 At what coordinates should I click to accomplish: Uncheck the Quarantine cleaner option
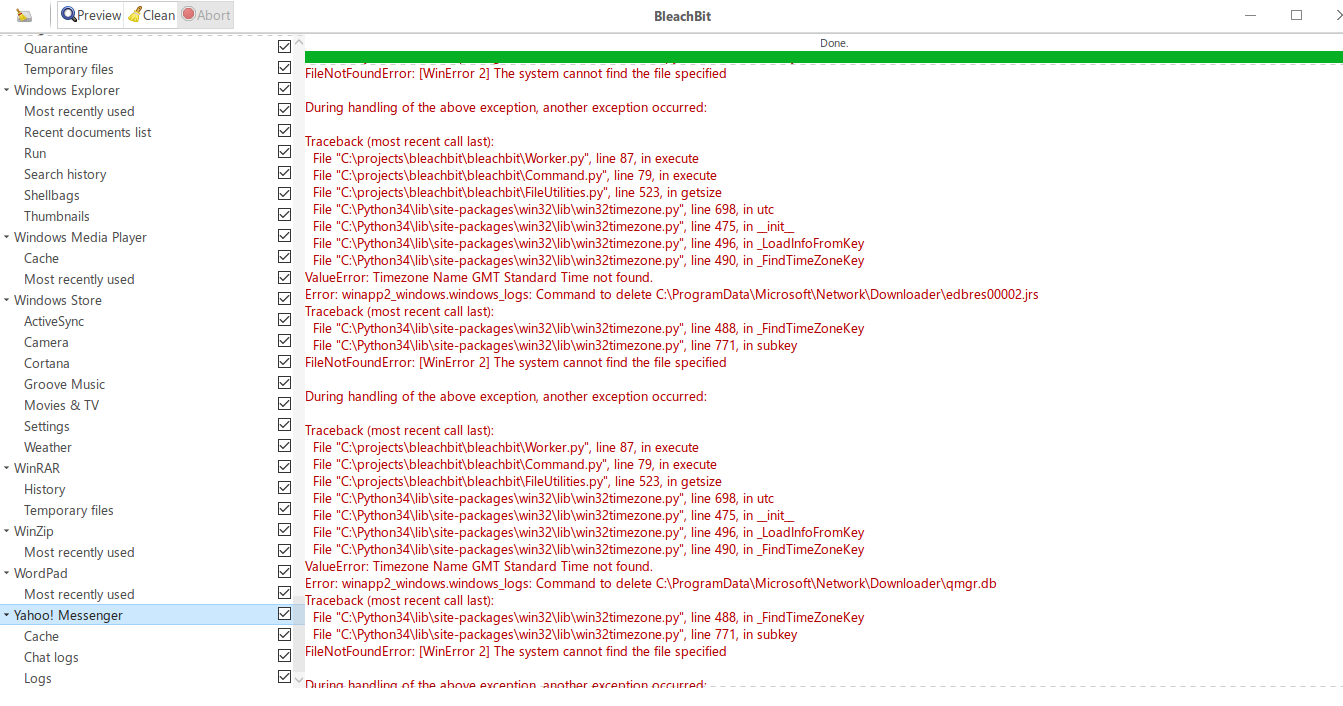(284, 45)
